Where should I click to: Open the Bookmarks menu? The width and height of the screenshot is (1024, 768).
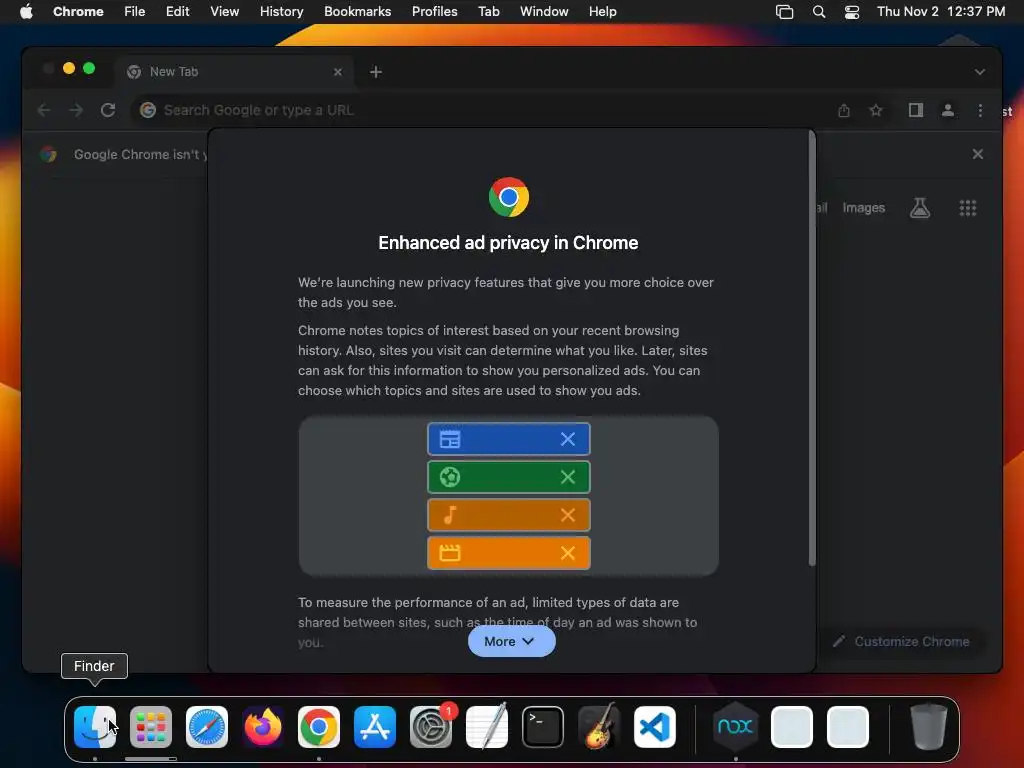click(x=357, y=12)
